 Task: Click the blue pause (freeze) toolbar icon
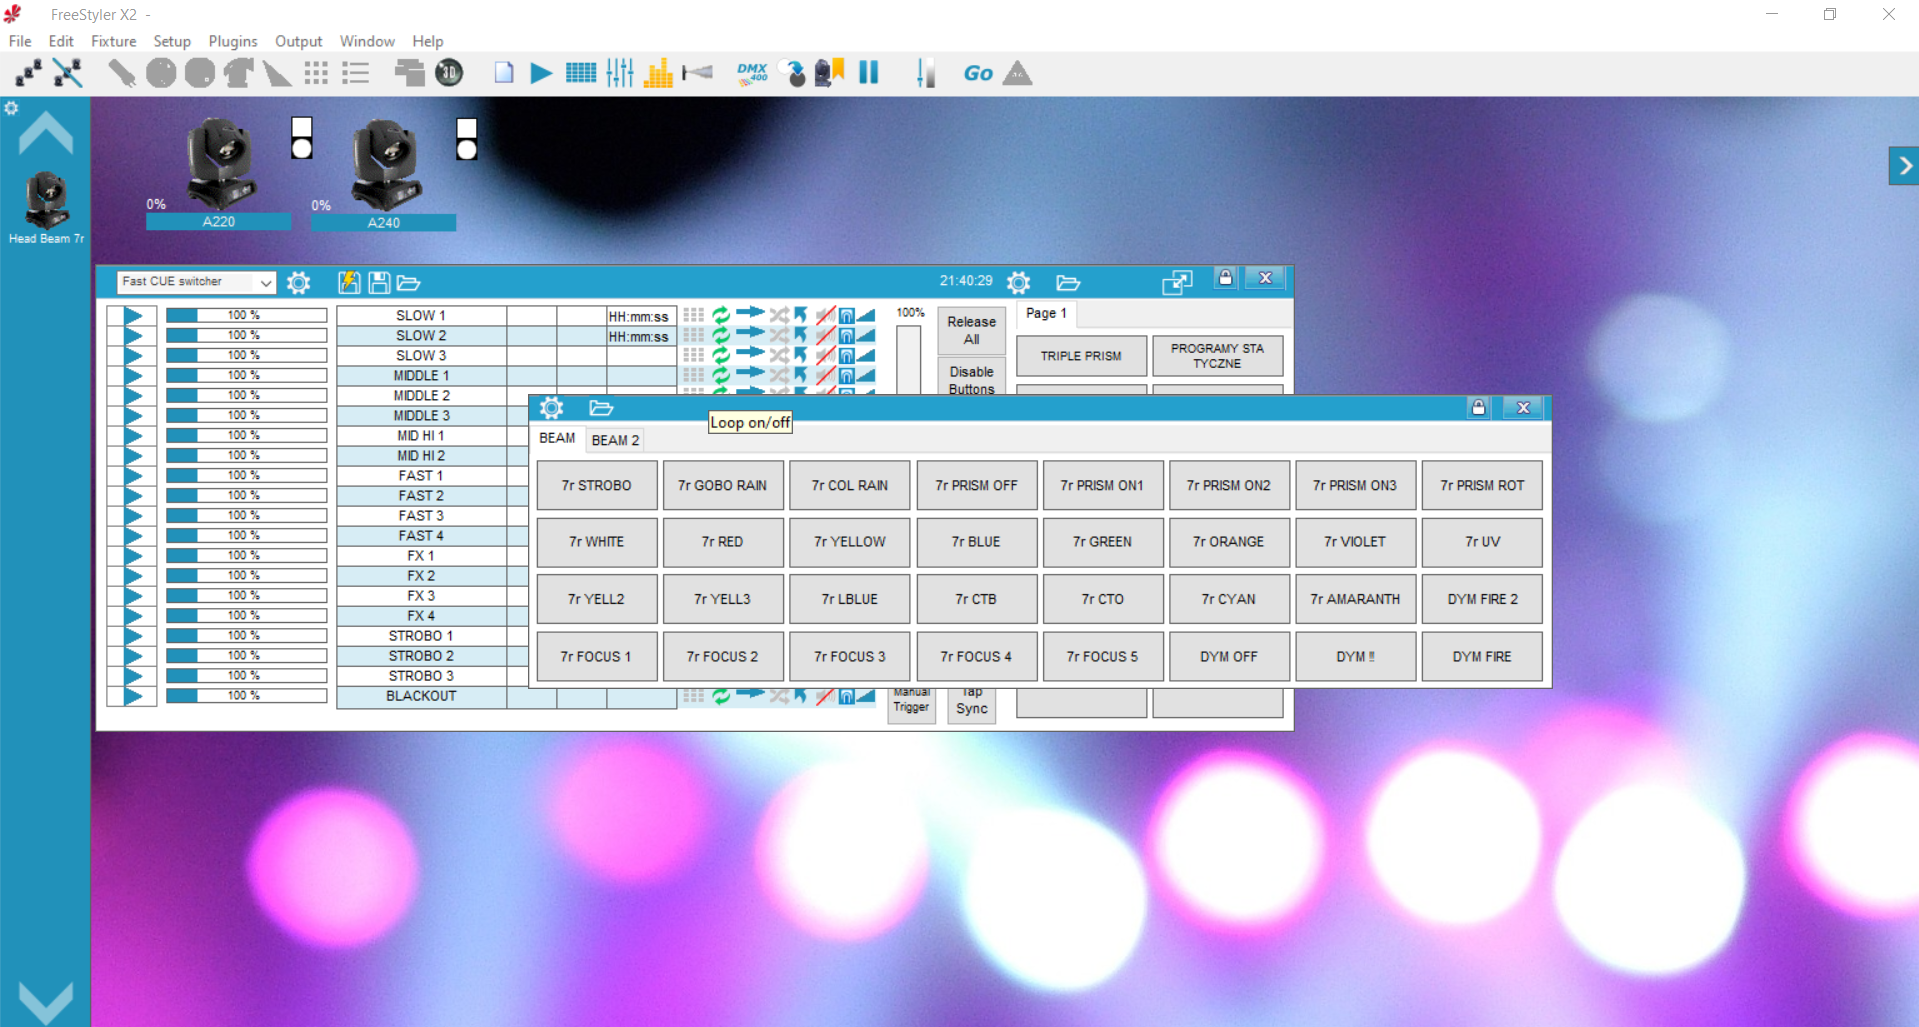(x=868, y=73)
